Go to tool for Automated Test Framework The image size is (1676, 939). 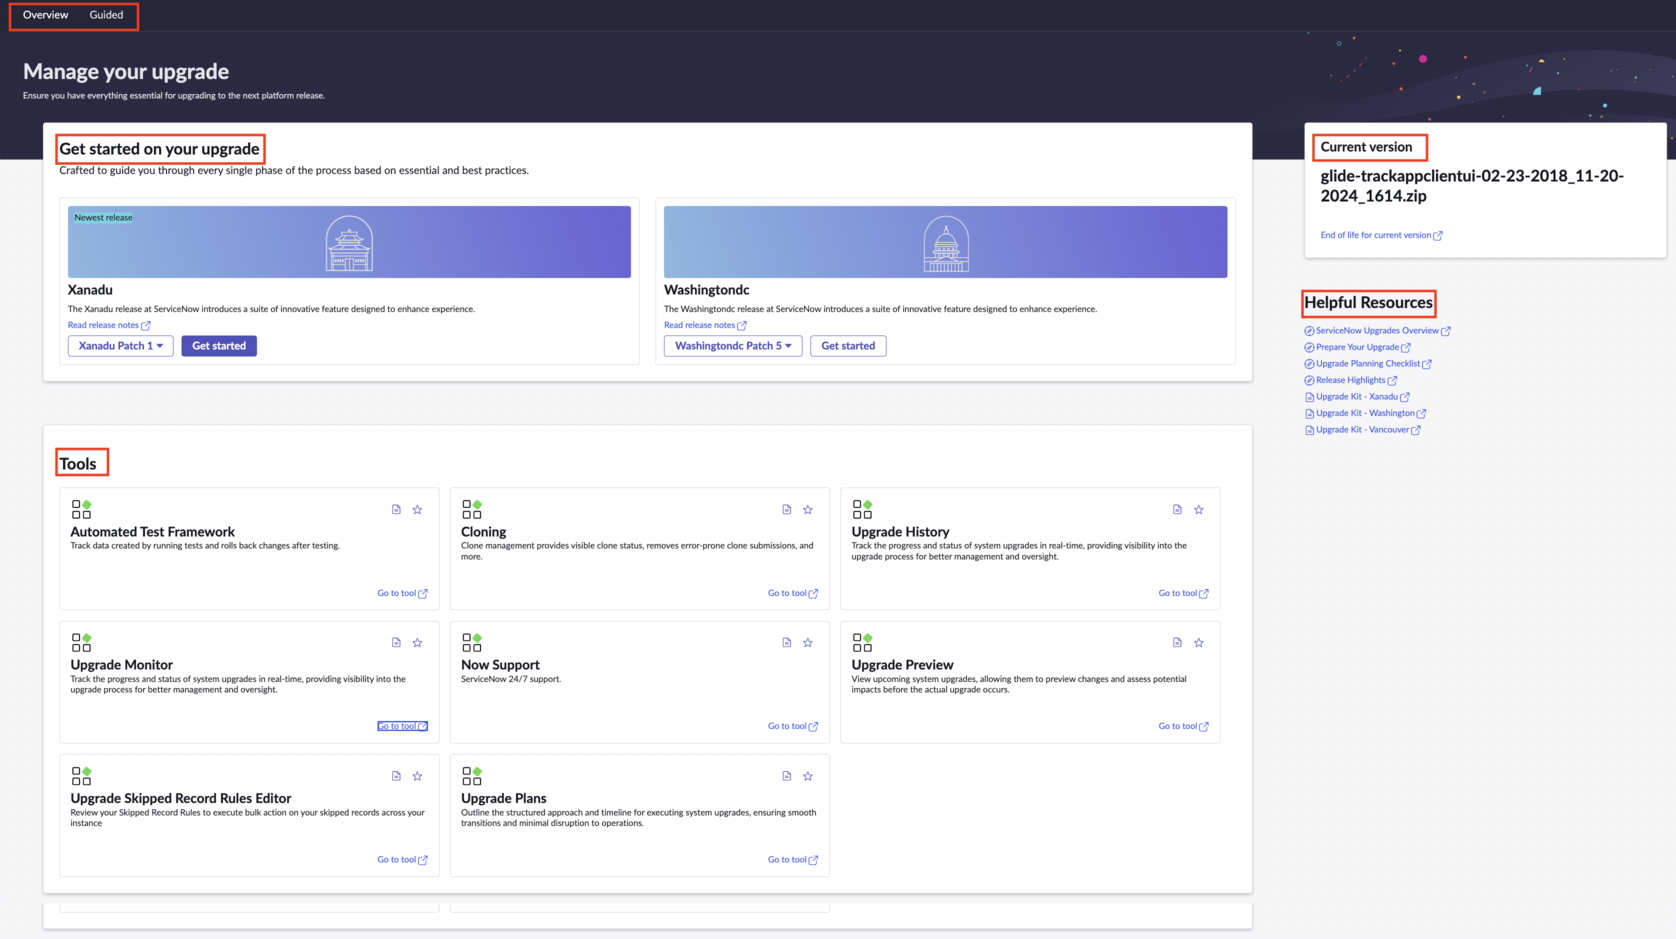402,593
